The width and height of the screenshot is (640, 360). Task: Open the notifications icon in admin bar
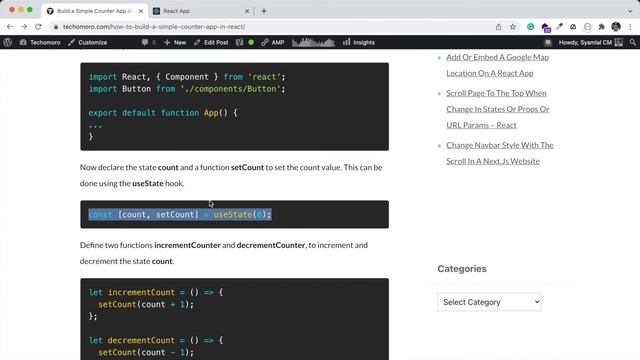(548, 42)
